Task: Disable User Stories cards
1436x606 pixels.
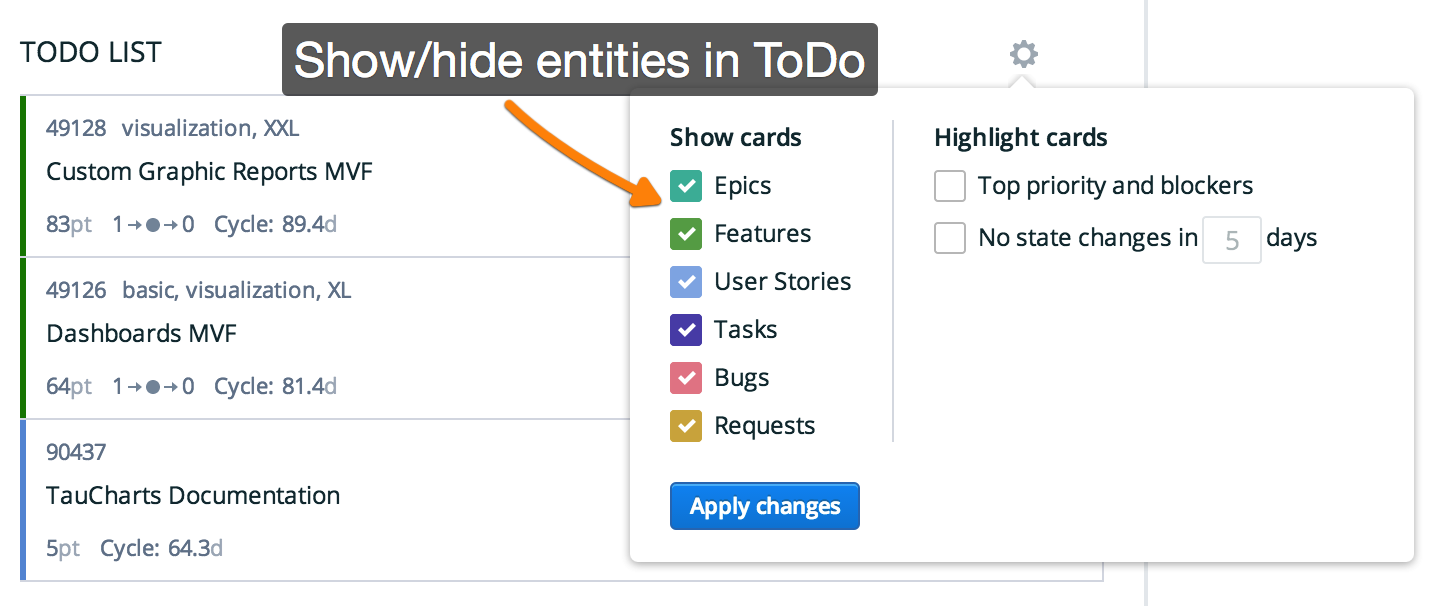Action: 686,282
